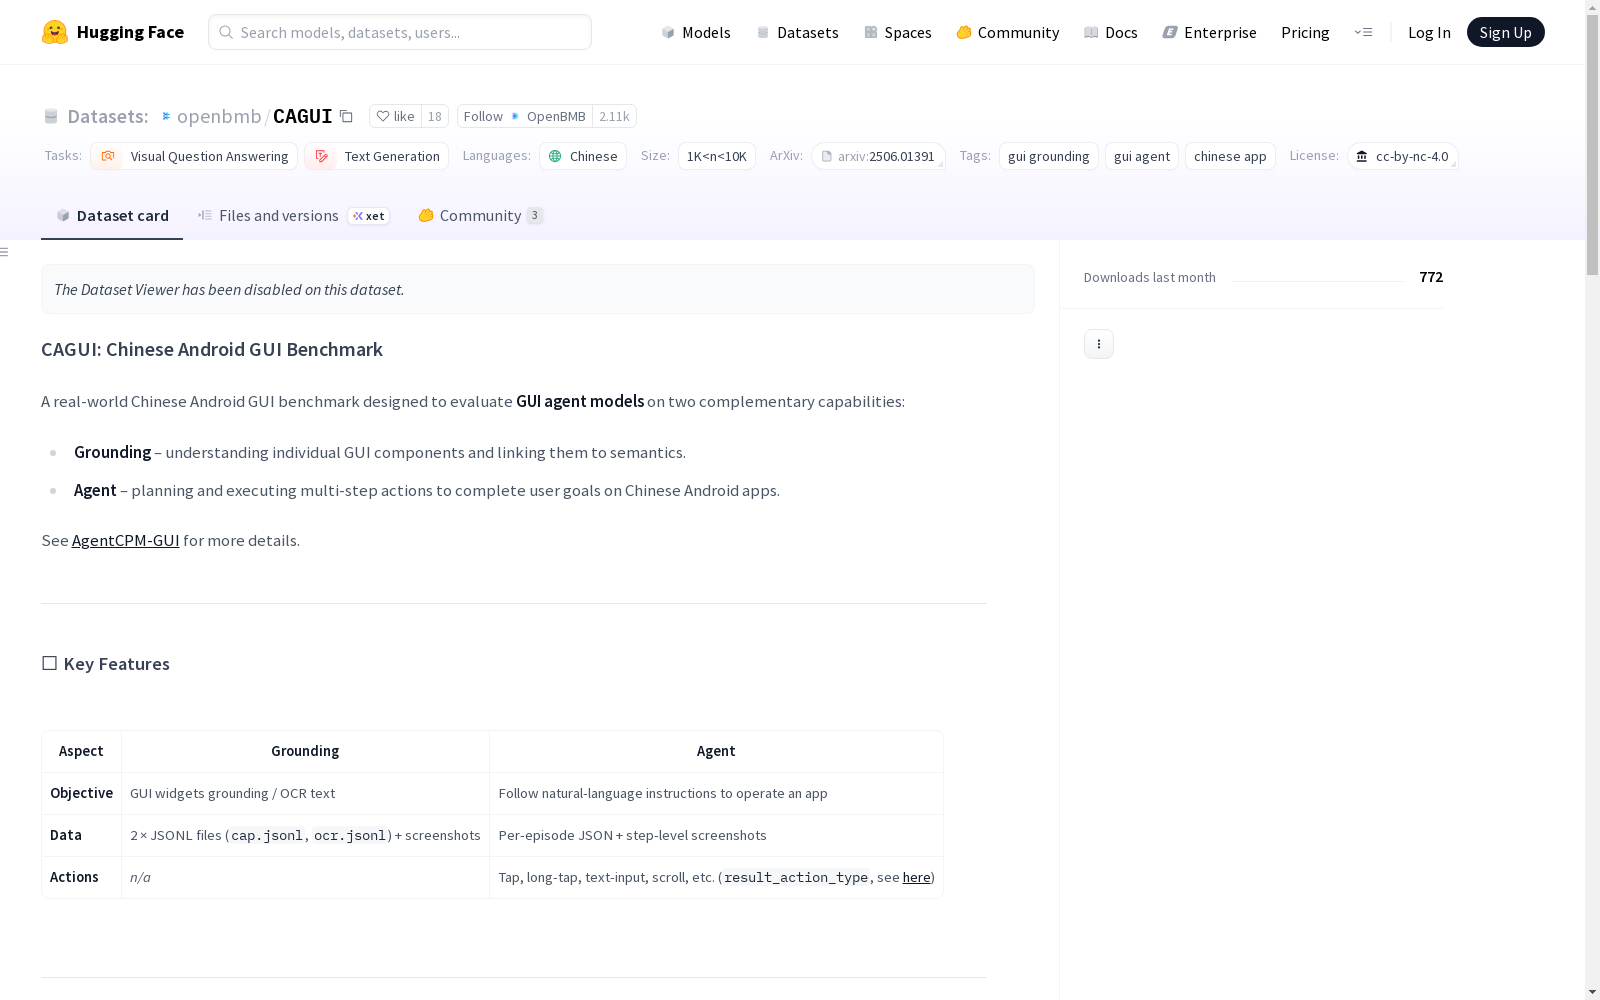The height and width of the screenshot is (1000, 1600).
Task: Click the Key Features heading
Action: coord(105,664)
